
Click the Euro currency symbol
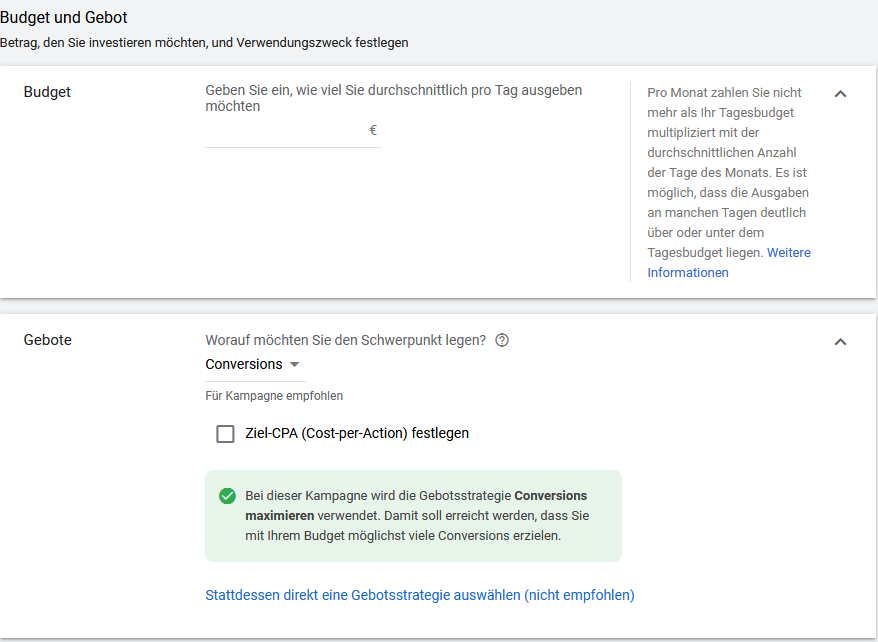373,130
